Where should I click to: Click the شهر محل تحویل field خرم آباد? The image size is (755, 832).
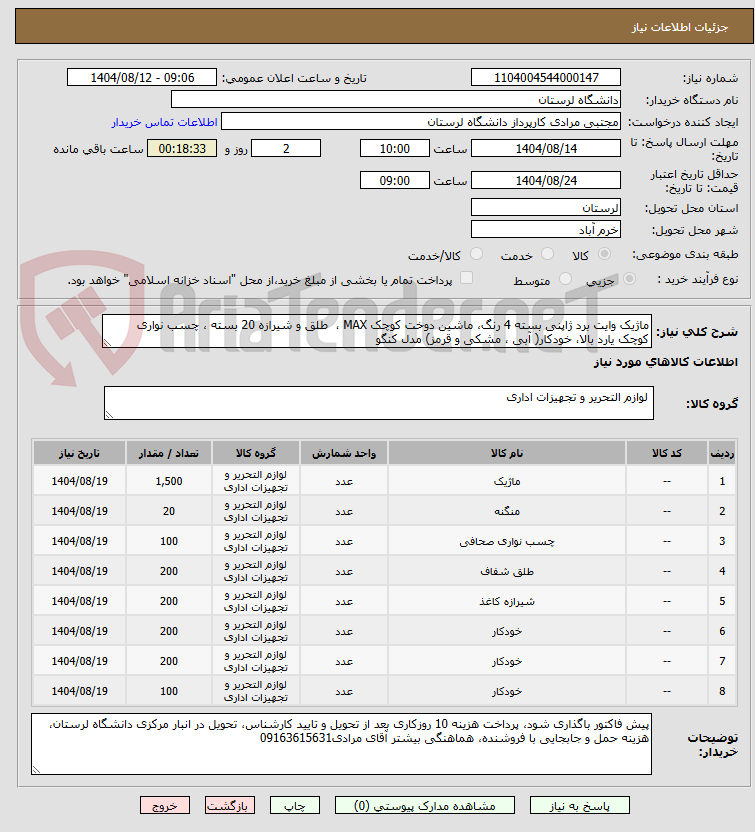pyautogui.click(x=545, y=229)
